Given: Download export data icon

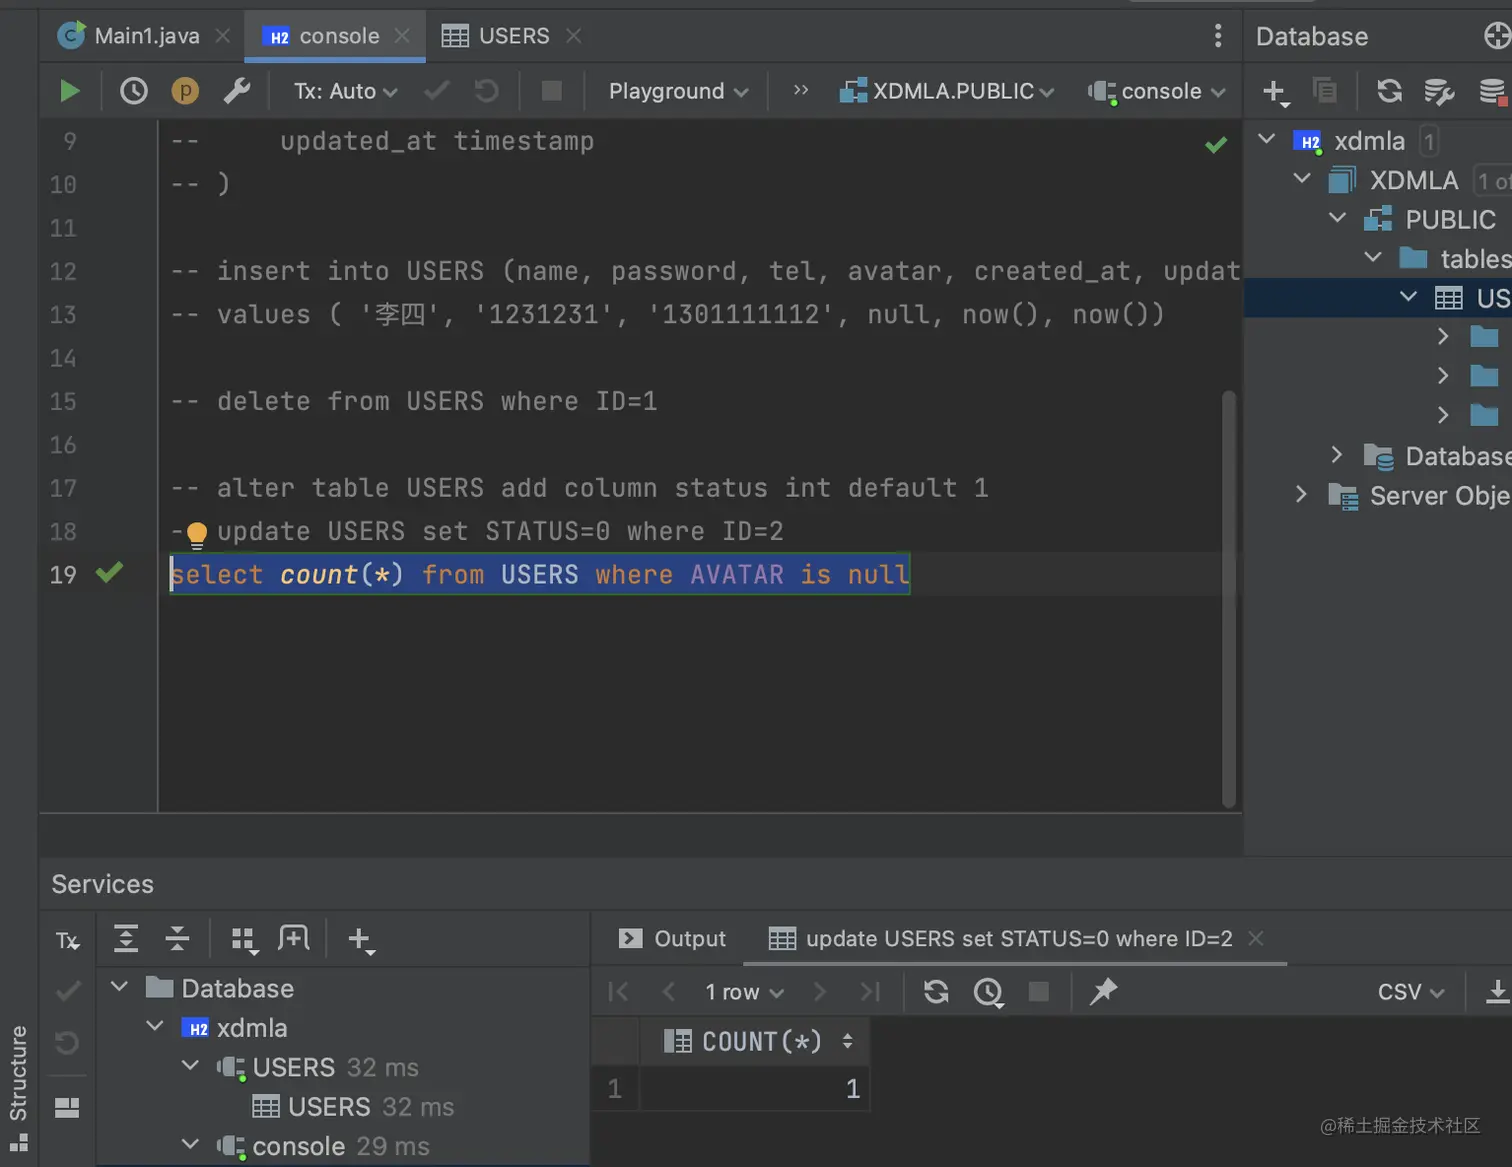Looking at the screenshot, I should tap(1497, 992).
